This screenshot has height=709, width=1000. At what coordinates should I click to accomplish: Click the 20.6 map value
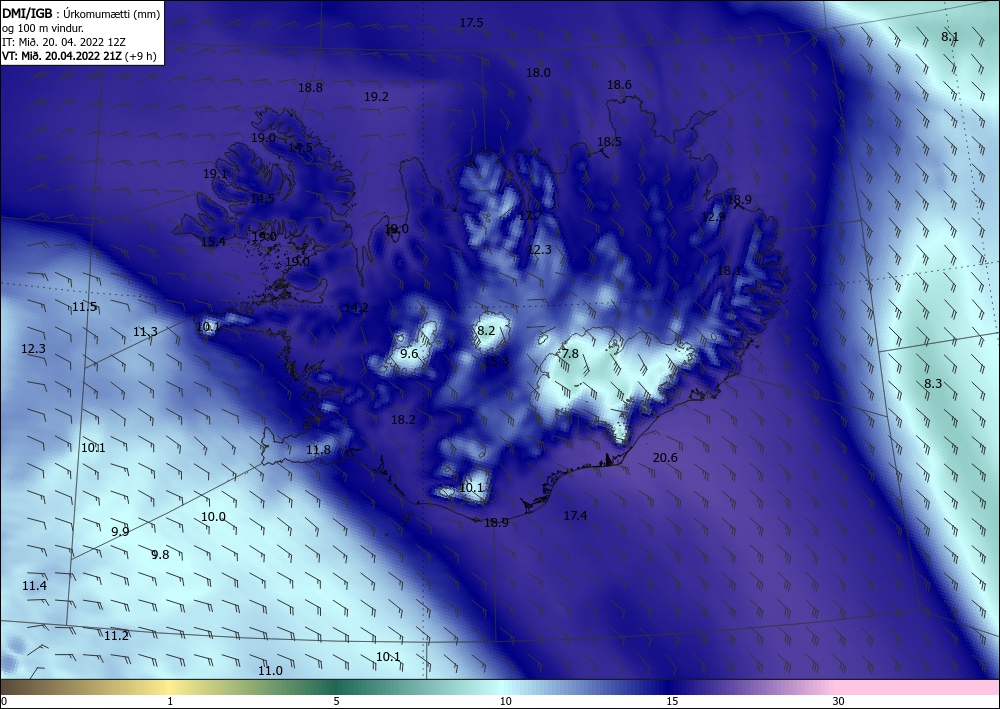click(665, 458)
